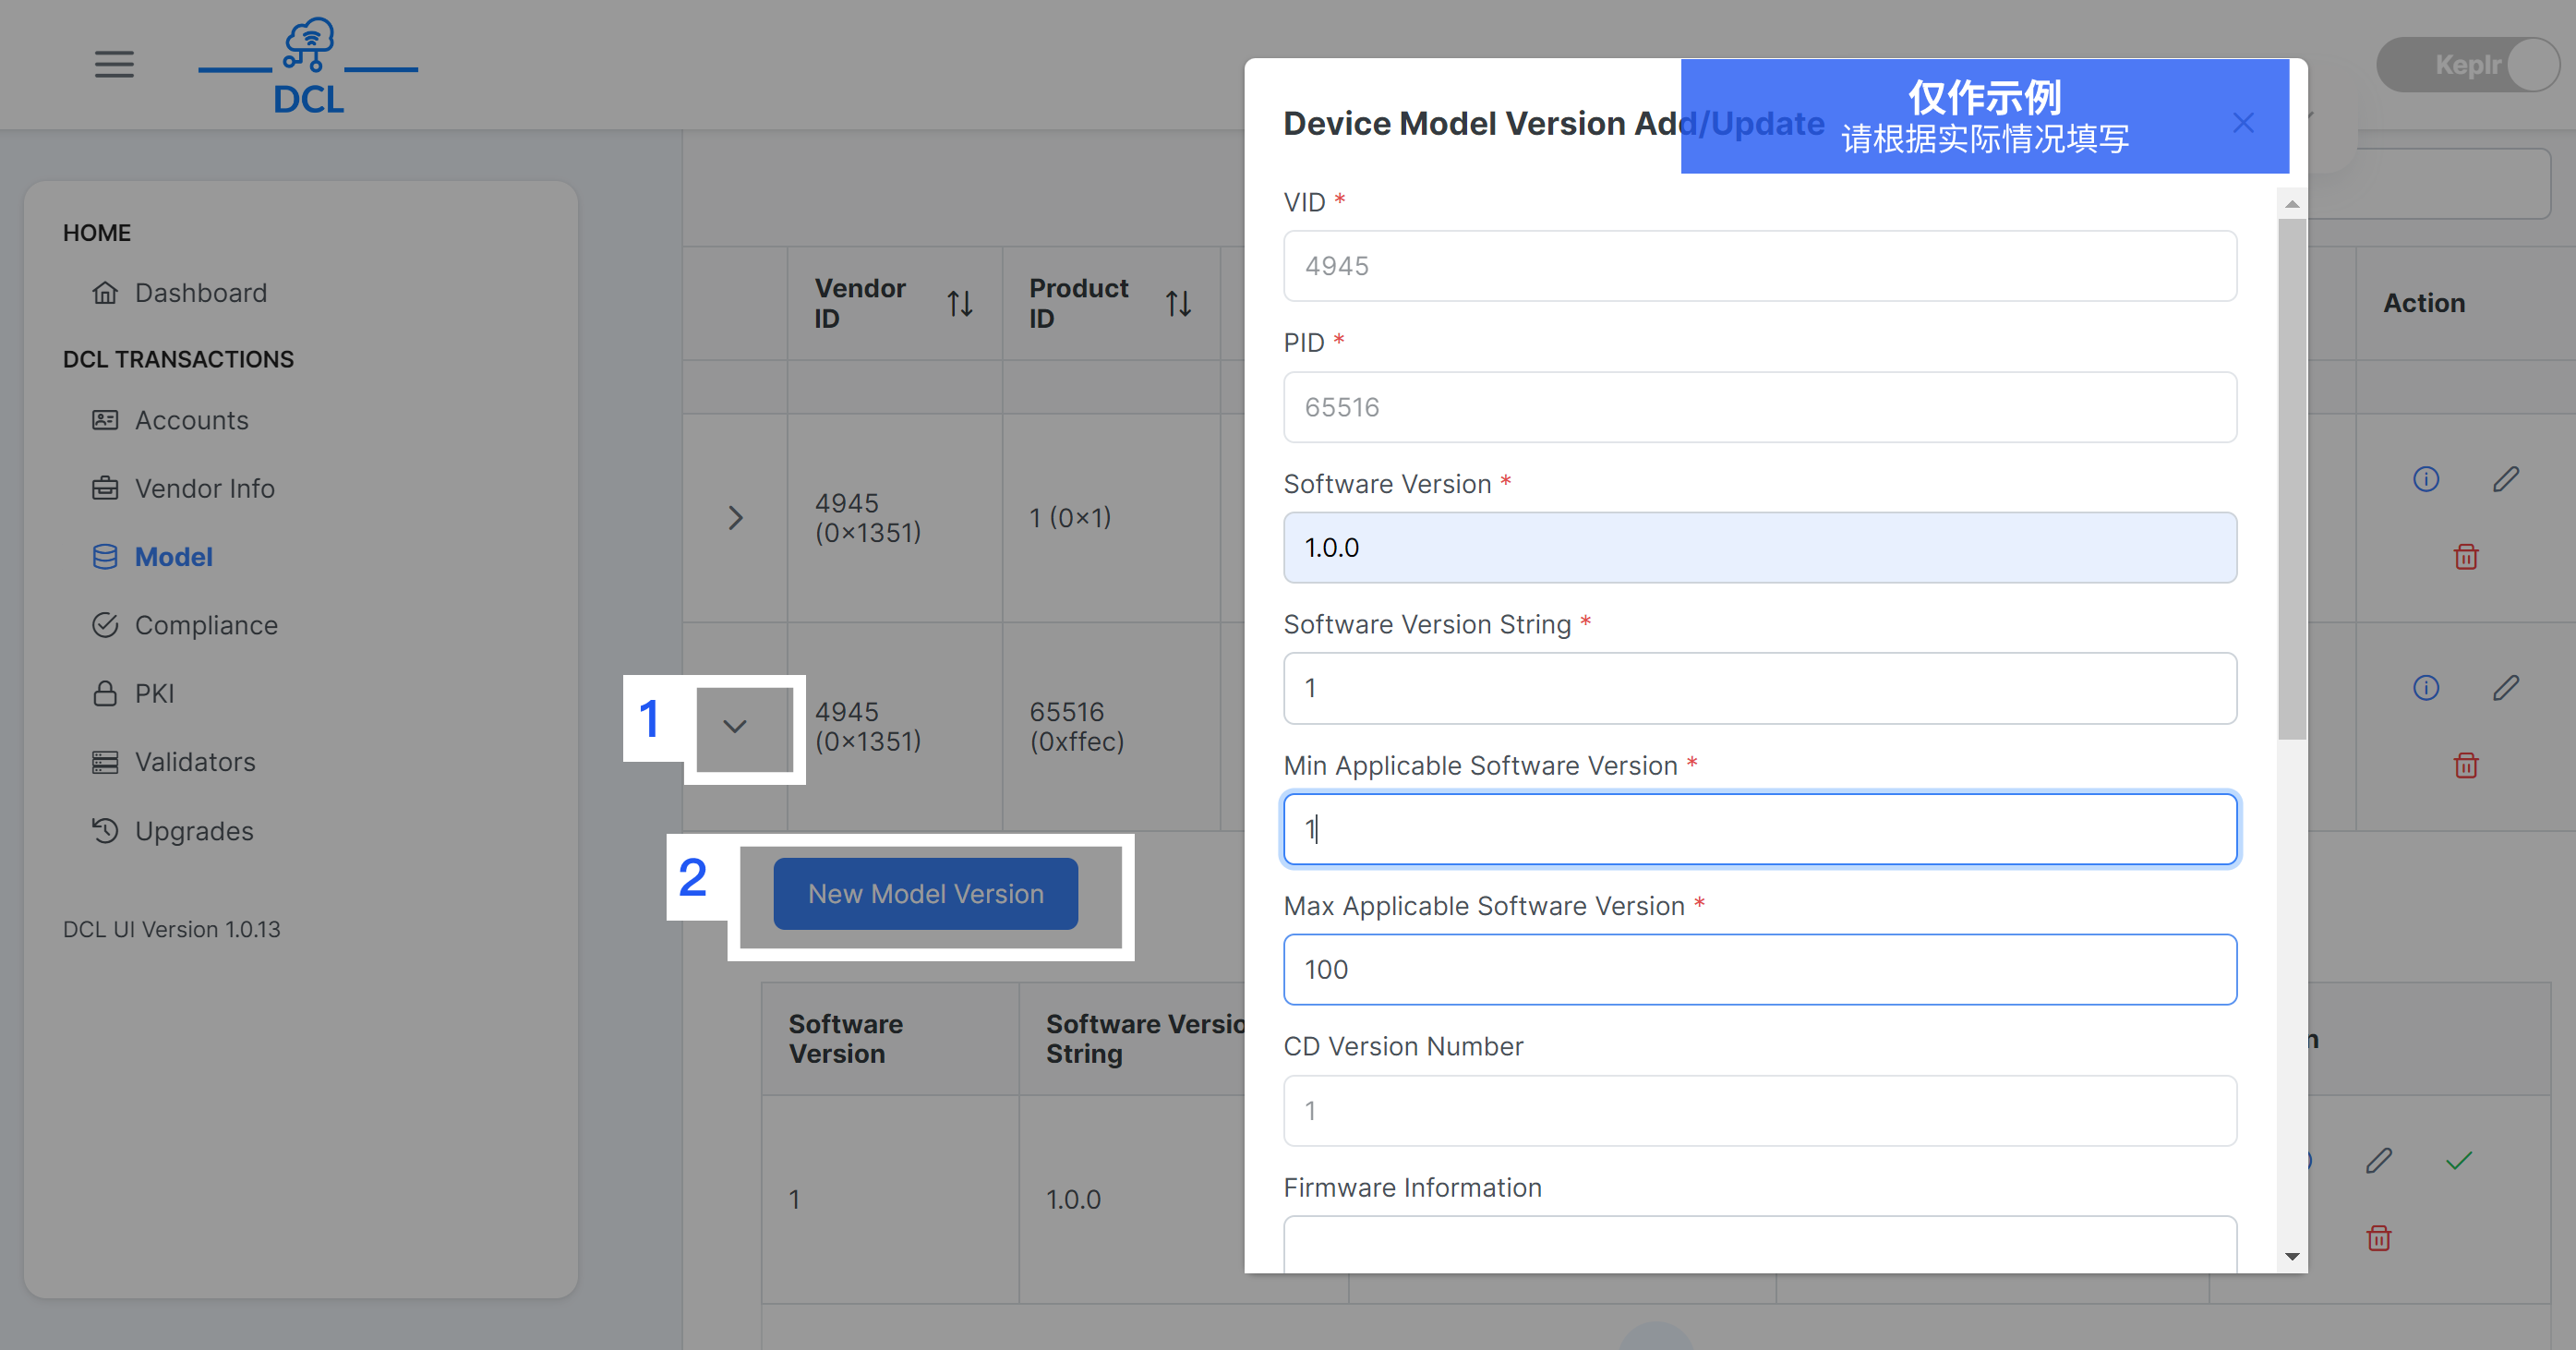Open Vendor Info in sidebar
The image size is (2576, 1350).
coord(204,488)
